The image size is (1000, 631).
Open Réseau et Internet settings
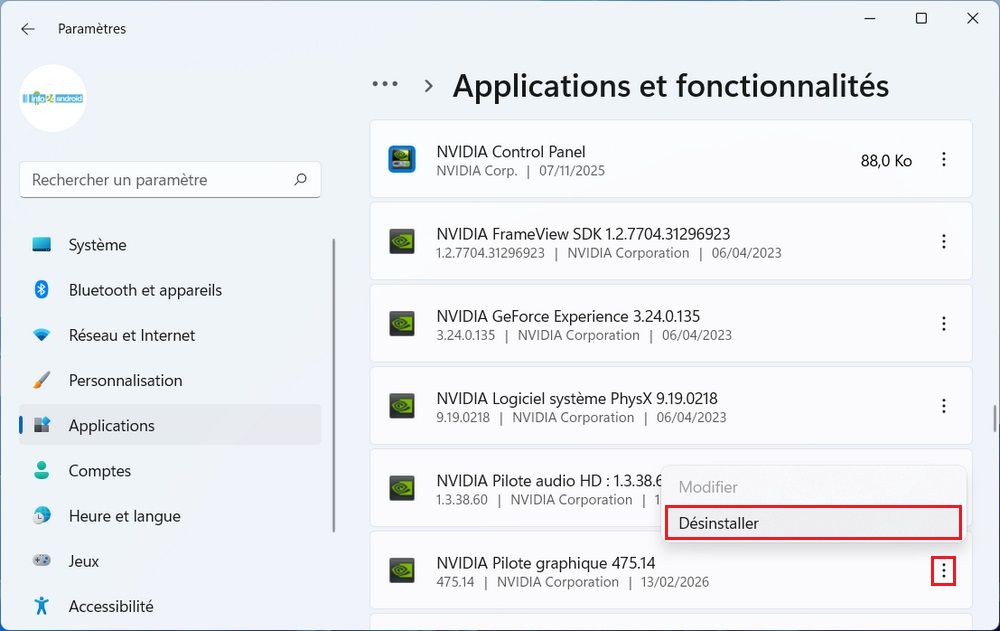pos(170,336)
